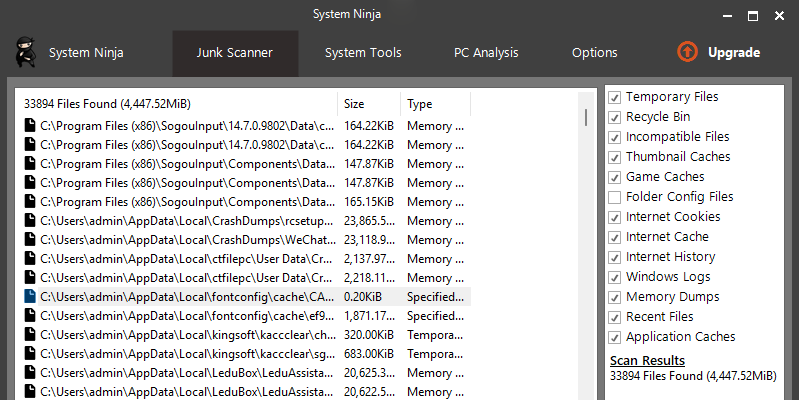Click file icon of 2,218.11 ctfilepc row
Image resolution: width=799 pixels, height=400 pixels.
[31, 278]
